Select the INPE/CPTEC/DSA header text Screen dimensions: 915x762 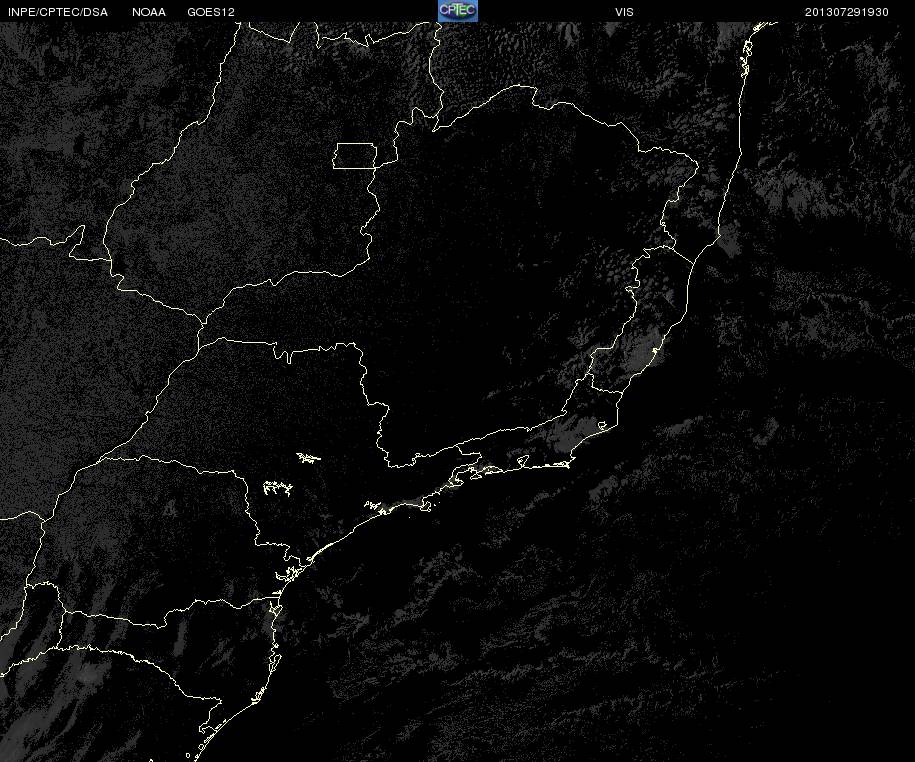tap(58, 12)
